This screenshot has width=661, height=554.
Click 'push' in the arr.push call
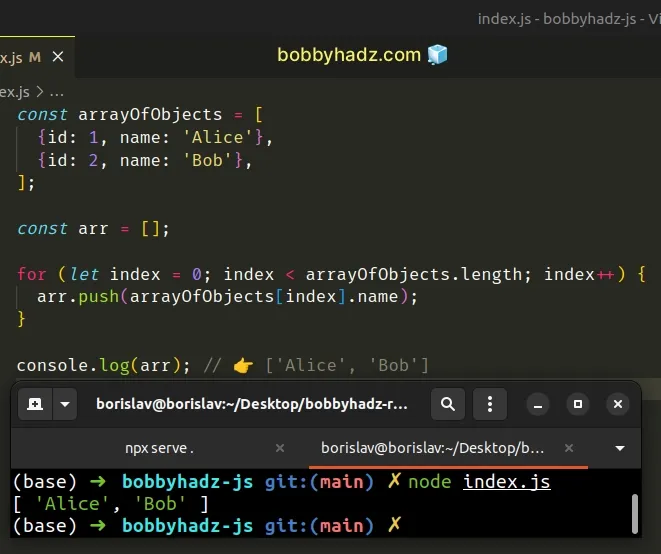tap(99, 296)
